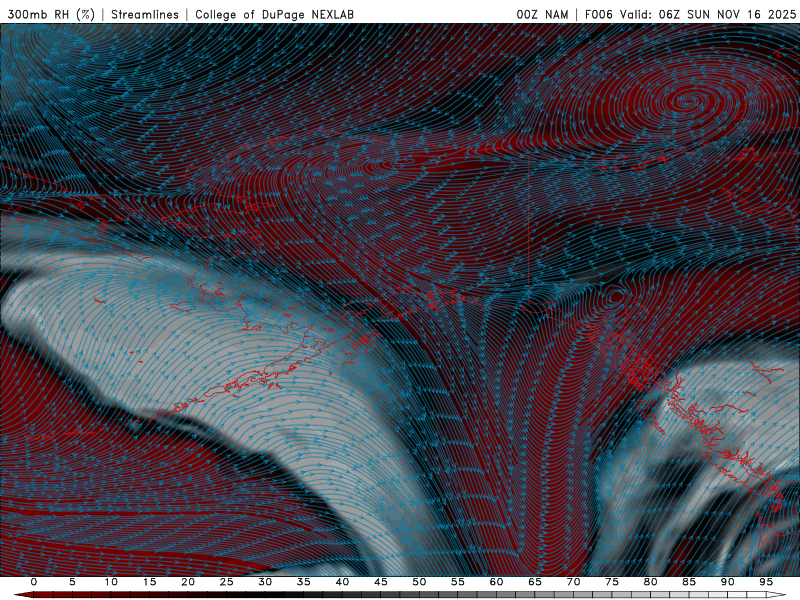The height and width of the screenshot is (600, 800).
Task: Click the colorbar tick label '10'
Action: click(111, 582)
